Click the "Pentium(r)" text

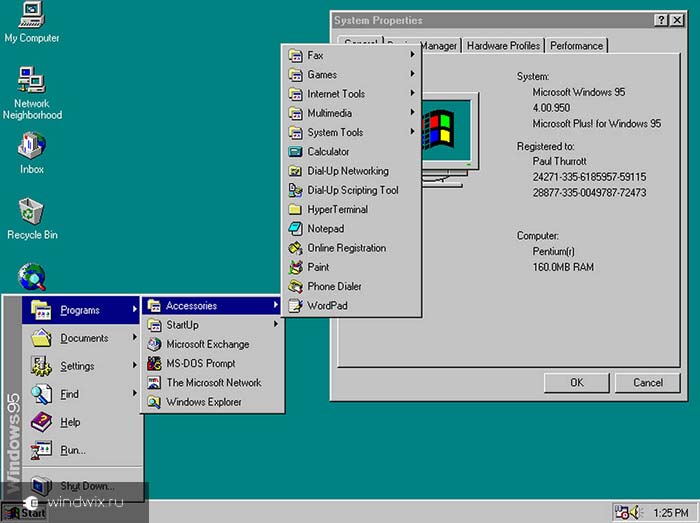553,251
